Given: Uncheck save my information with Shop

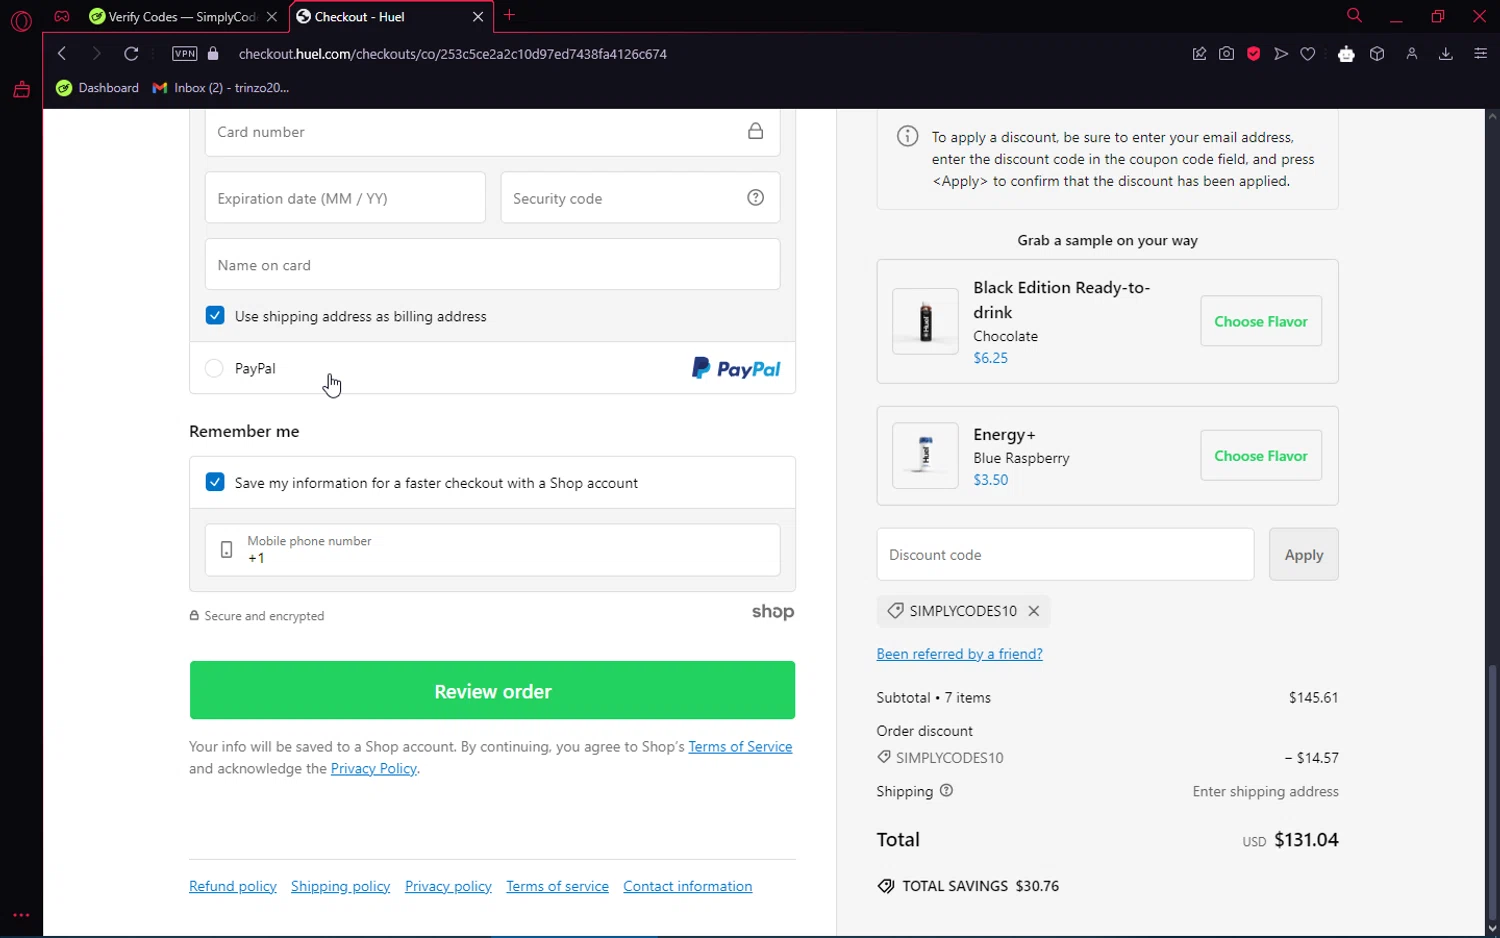Looking at the screenshot, I should point(215,483).
